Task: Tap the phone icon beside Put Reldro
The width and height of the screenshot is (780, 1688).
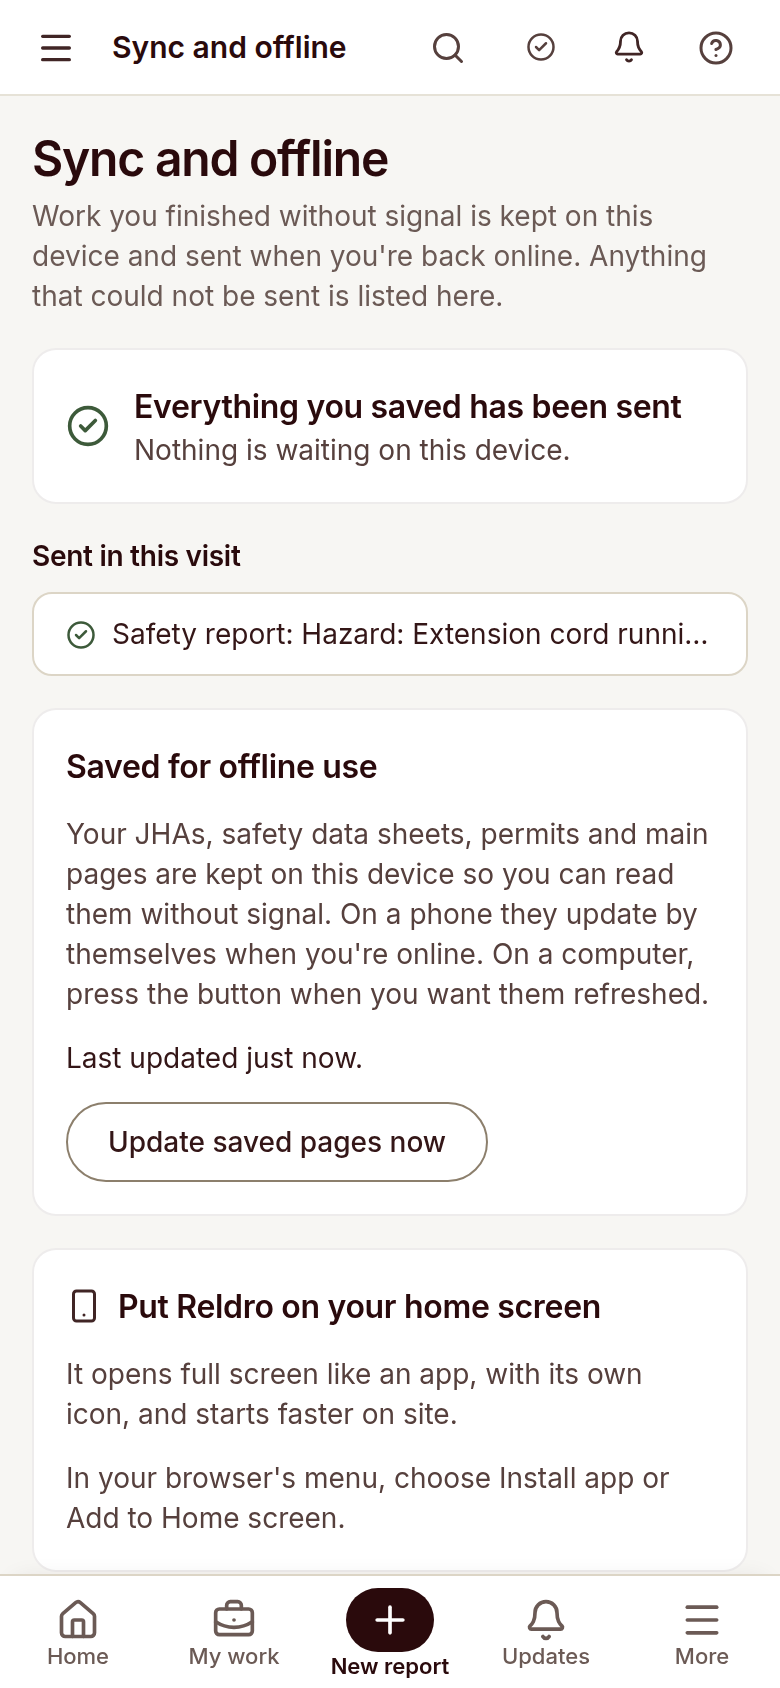Action: pyautogui.click(x=85, y=1306)
